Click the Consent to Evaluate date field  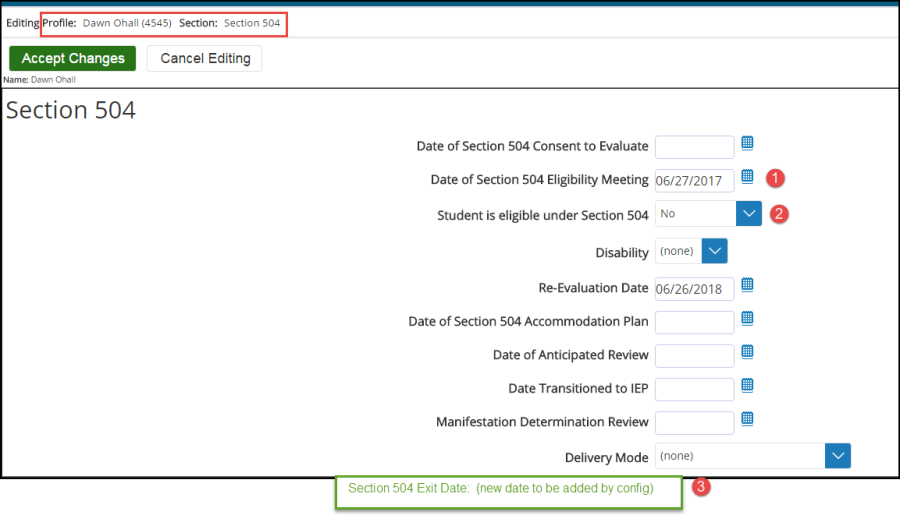[x=694, y=147]
